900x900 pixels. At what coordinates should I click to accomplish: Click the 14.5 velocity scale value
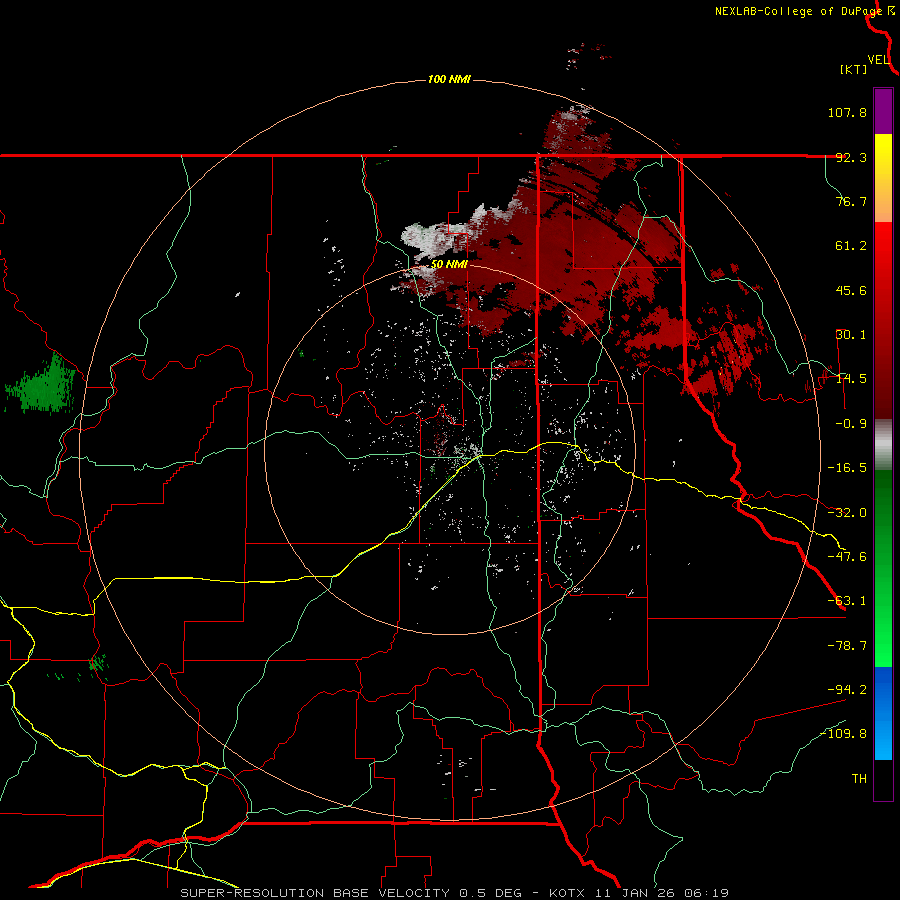[851, 379]
